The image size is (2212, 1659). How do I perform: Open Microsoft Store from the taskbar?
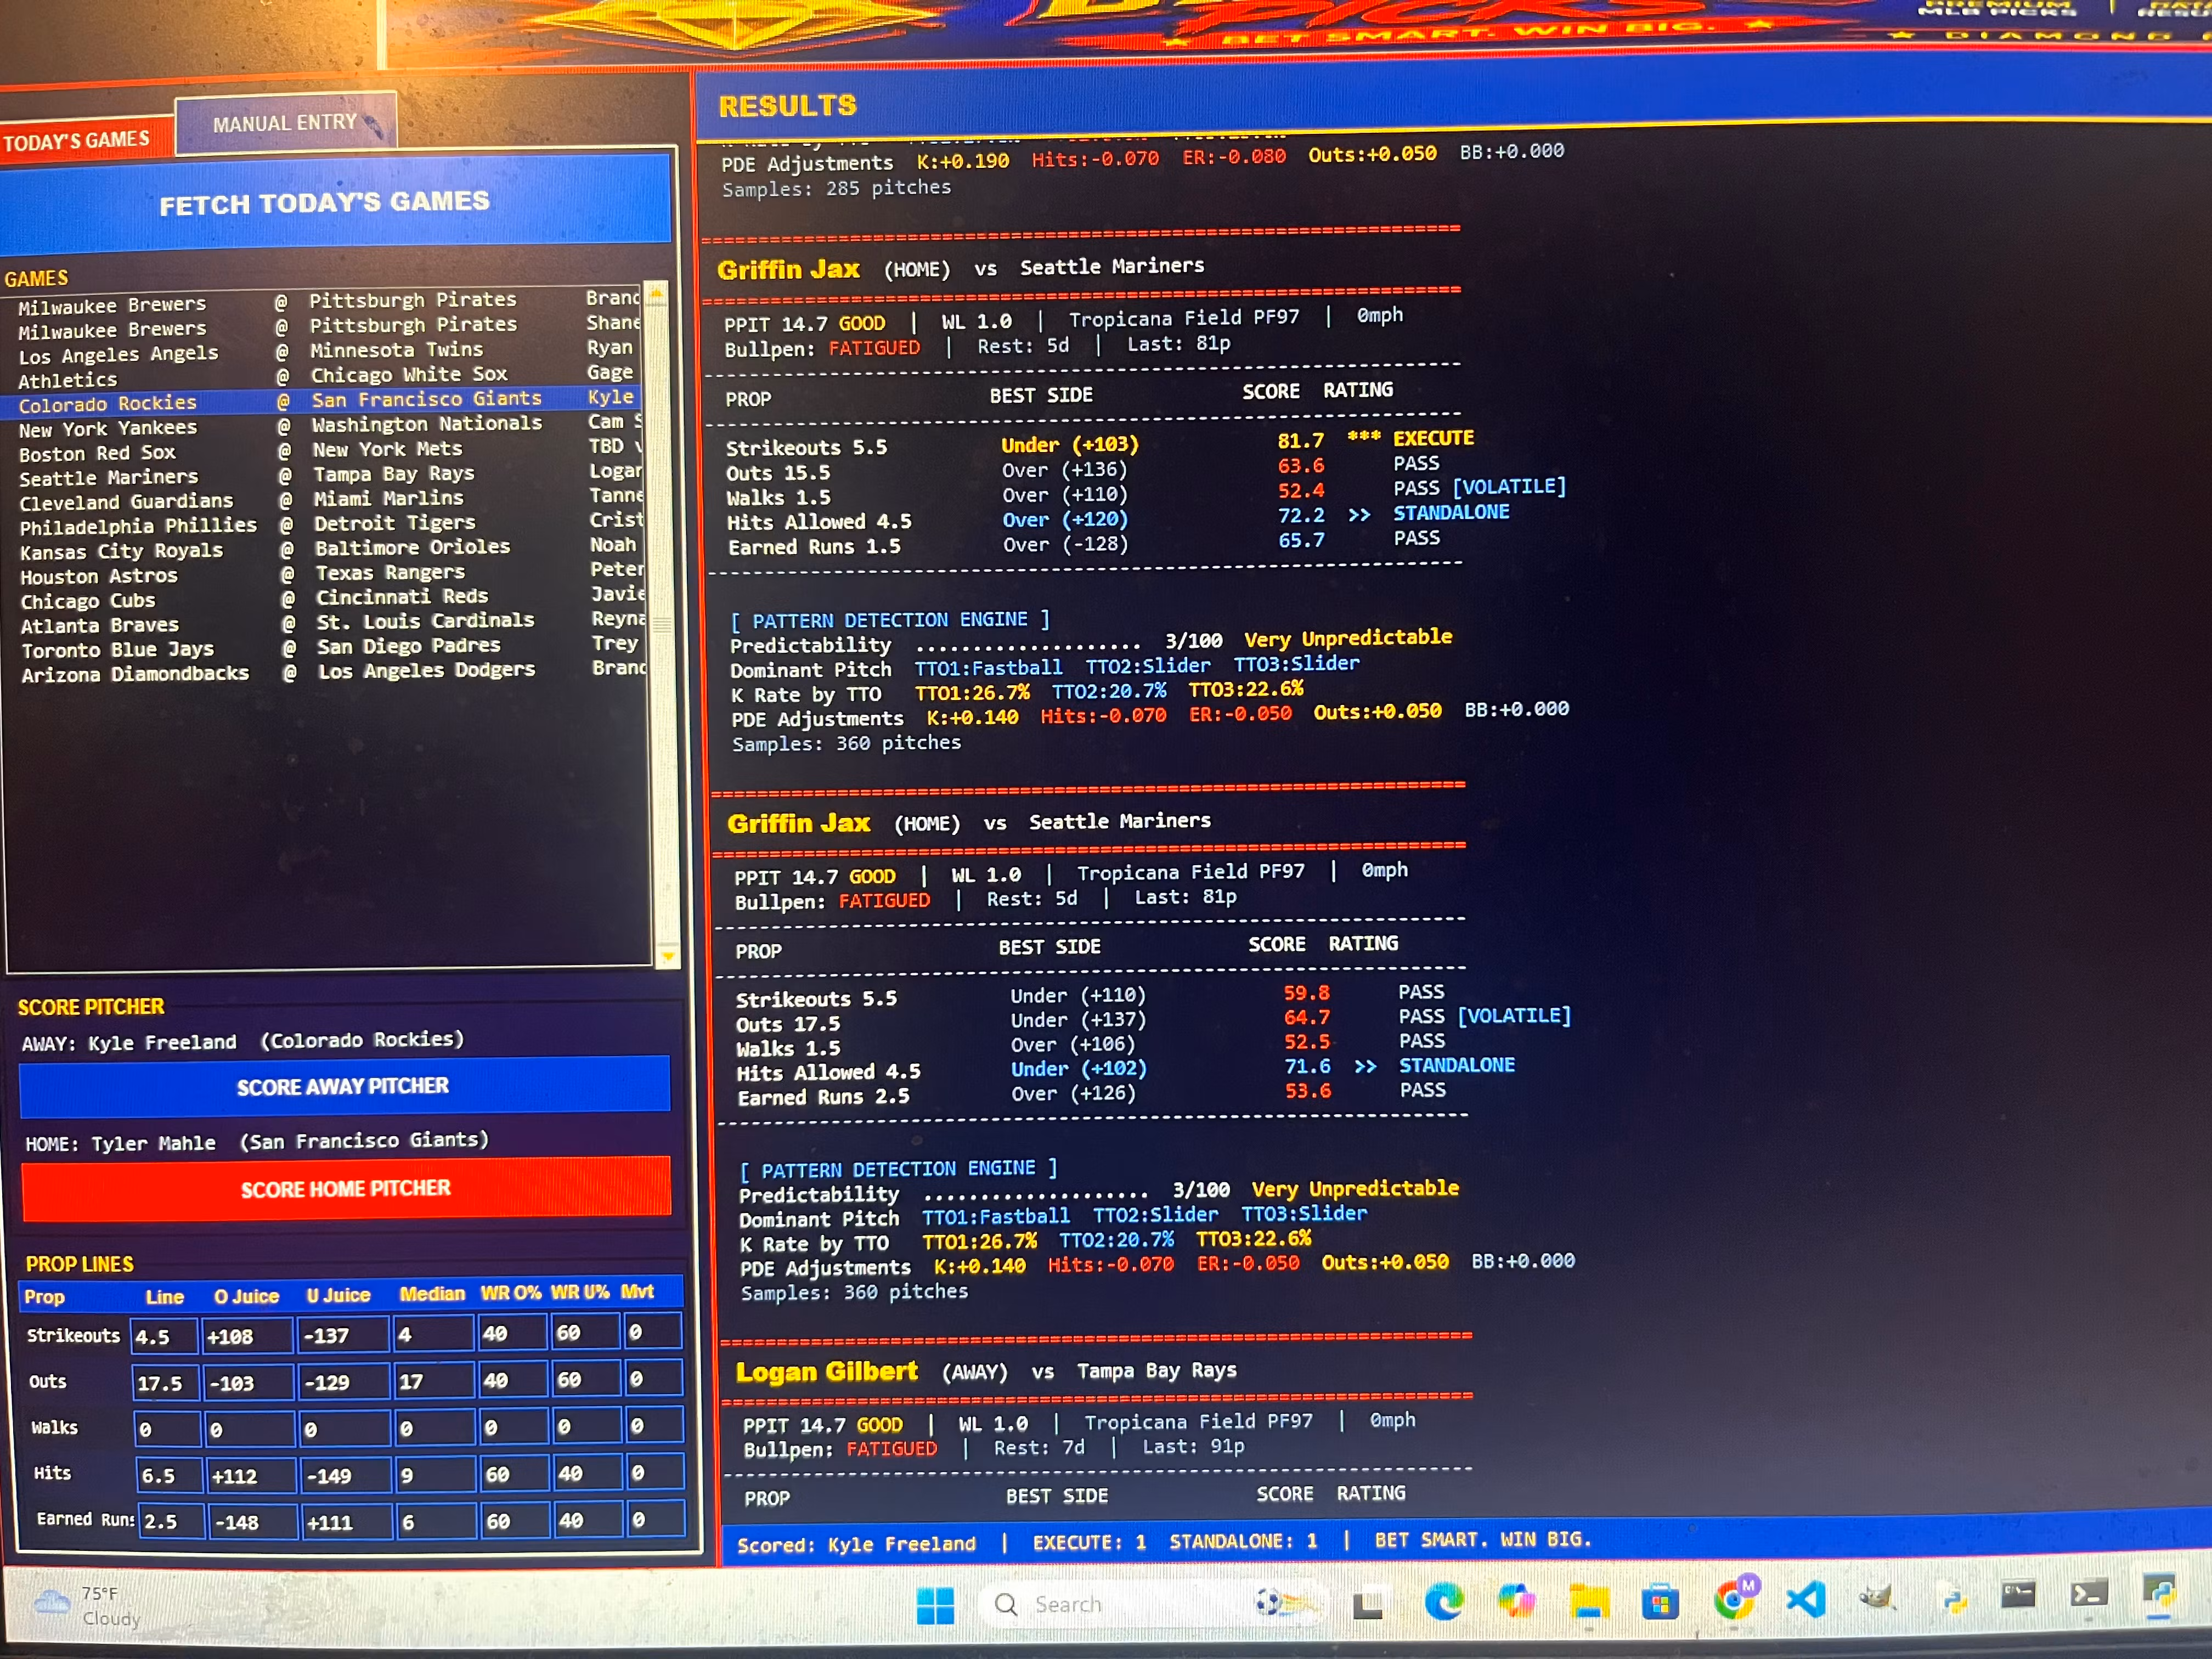click(1660, 1602)
